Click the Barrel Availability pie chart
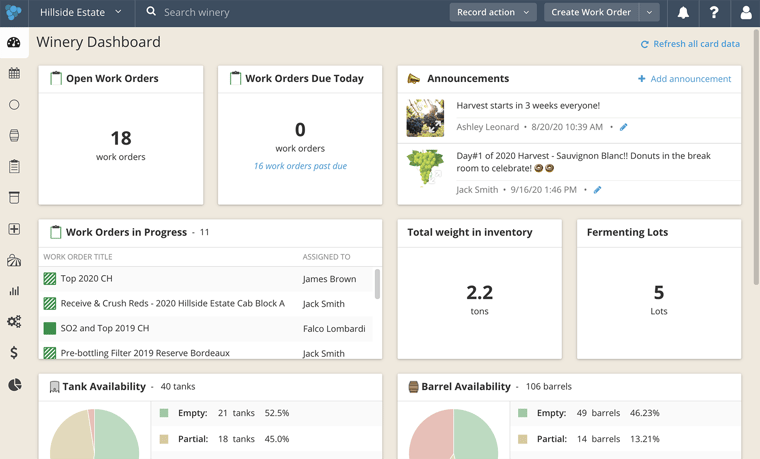 coord(453,434)
